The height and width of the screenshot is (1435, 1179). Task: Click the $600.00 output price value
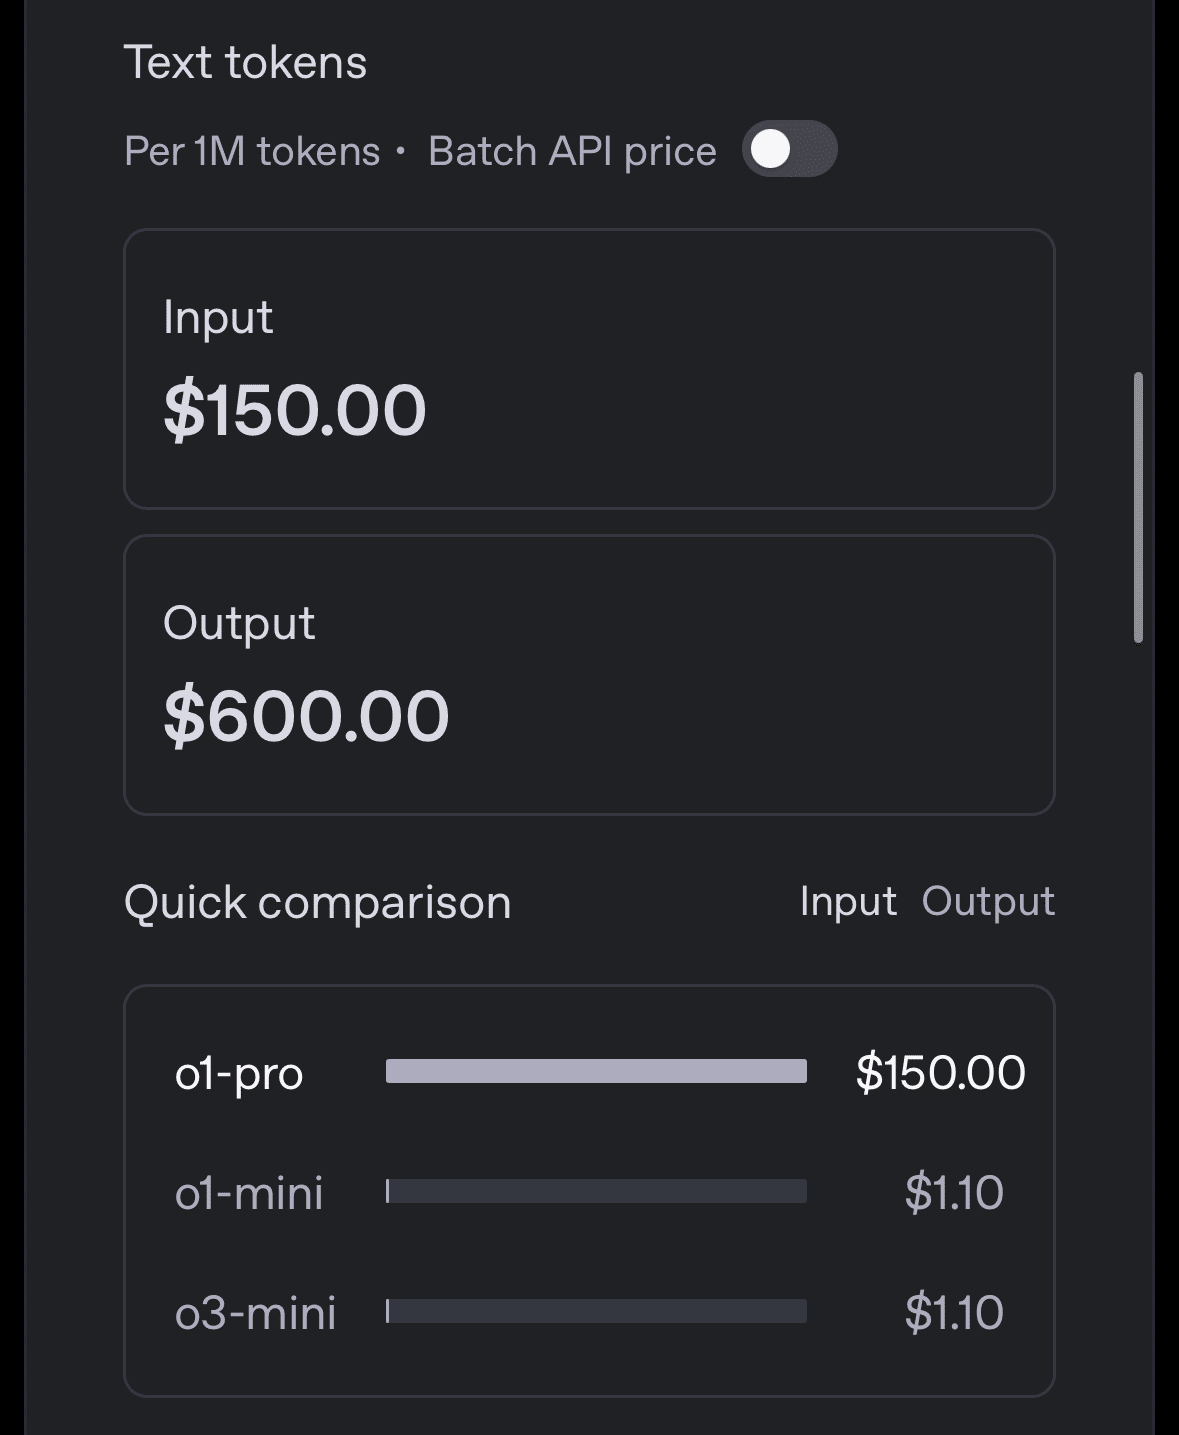click(306, 717)
